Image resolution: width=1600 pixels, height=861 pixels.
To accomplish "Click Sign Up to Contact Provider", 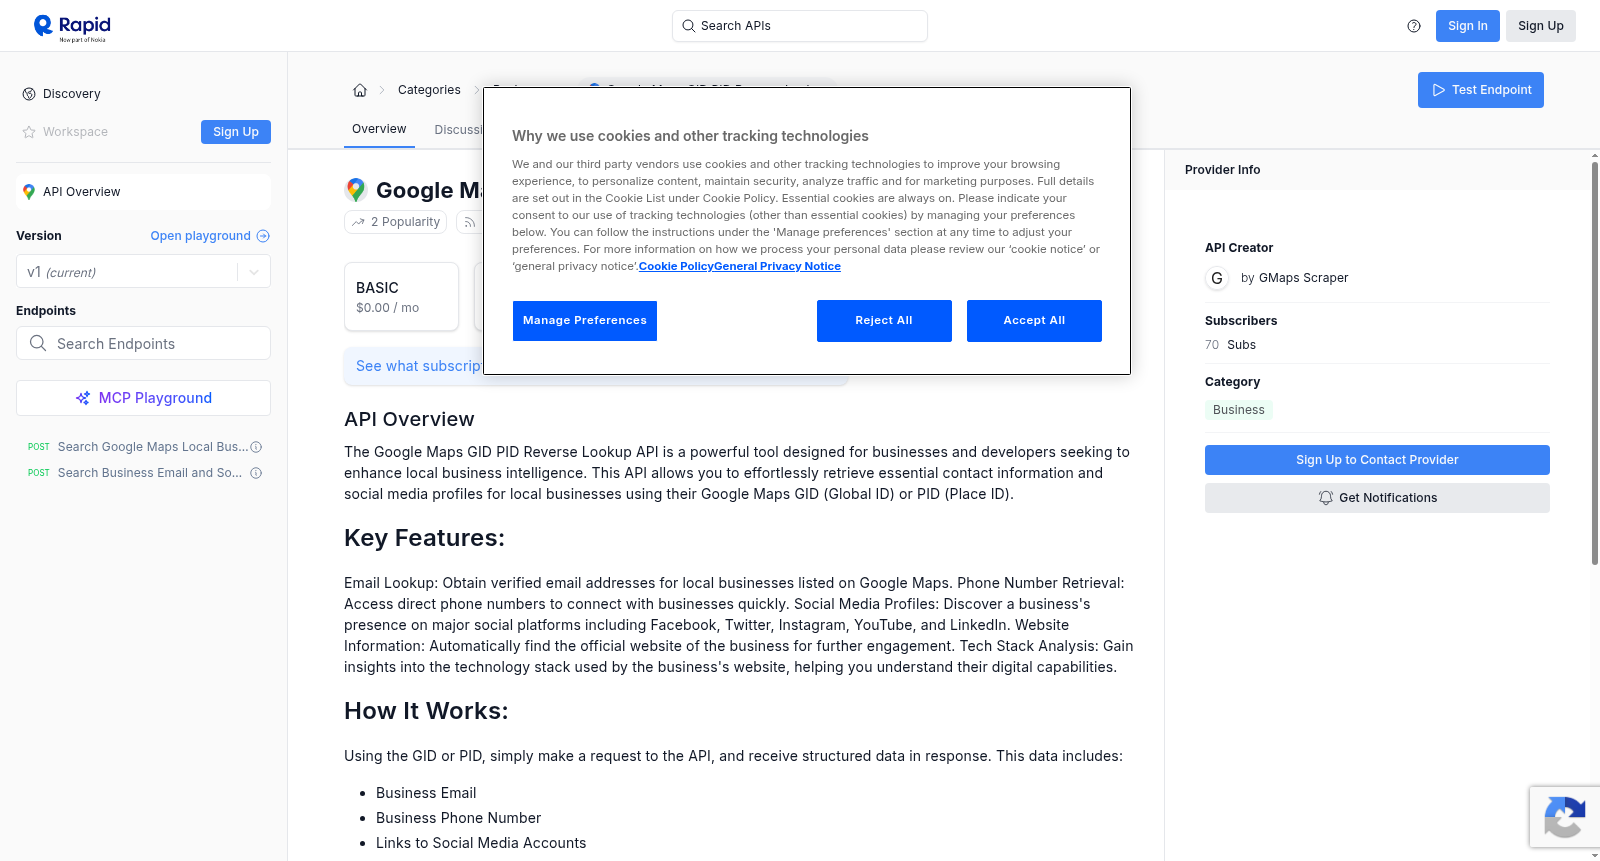I will (x=1377, y=460).
